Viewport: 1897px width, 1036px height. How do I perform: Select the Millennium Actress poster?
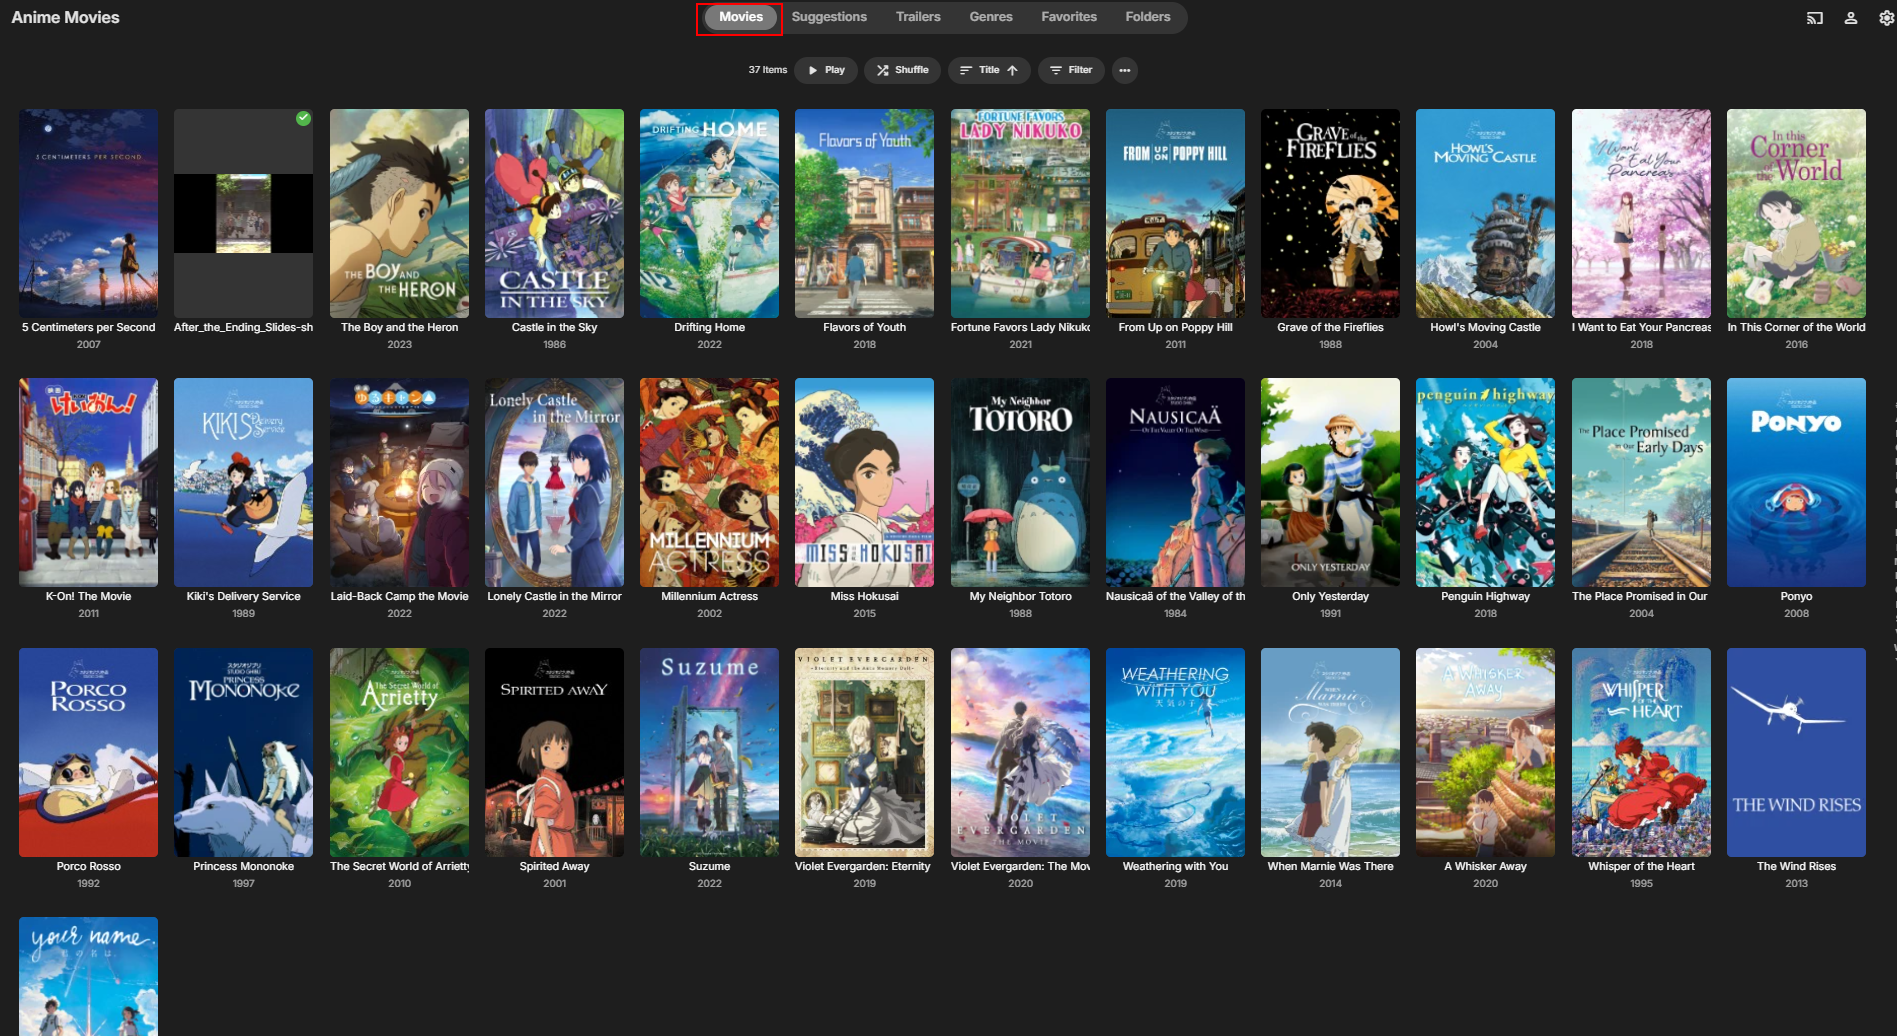(709, 482)
